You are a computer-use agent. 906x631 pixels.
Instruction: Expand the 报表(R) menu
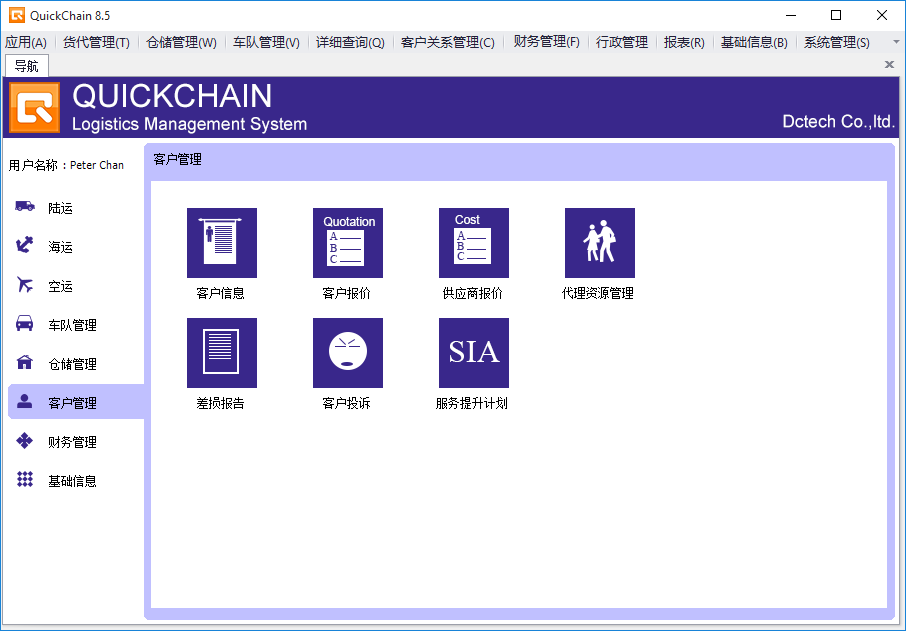684,42
